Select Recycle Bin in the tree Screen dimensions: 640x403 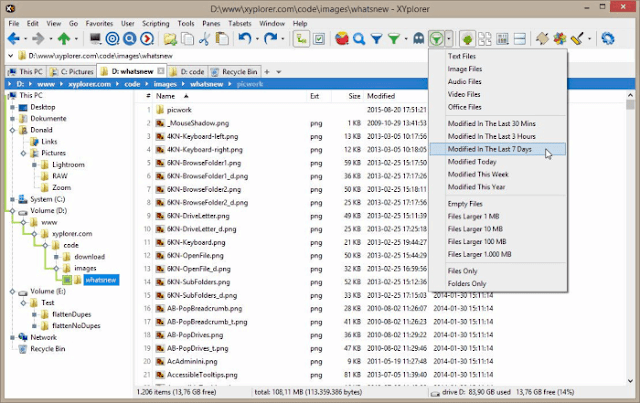pos(47,349)
